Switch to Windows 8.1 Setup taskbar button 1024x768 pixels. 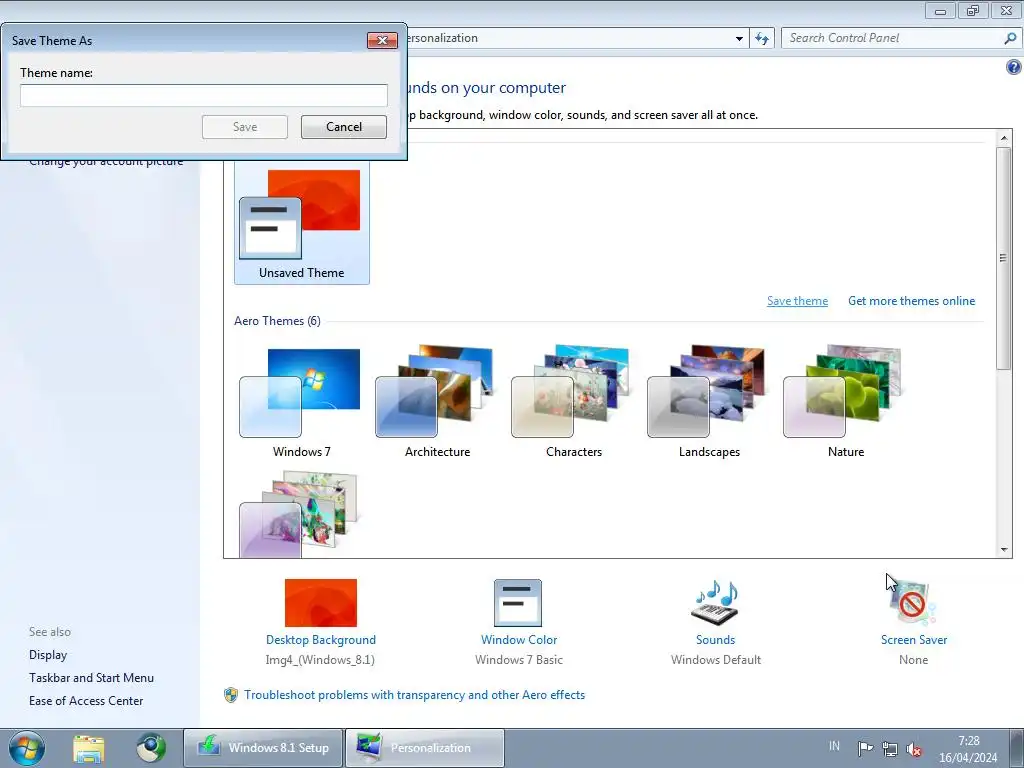point(263,748)
